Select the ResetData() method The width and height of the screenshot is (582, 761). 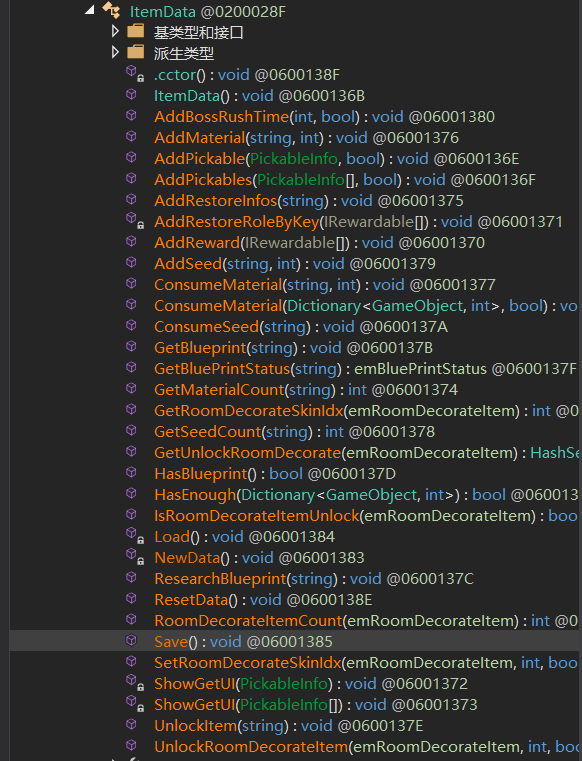point(263,600)
